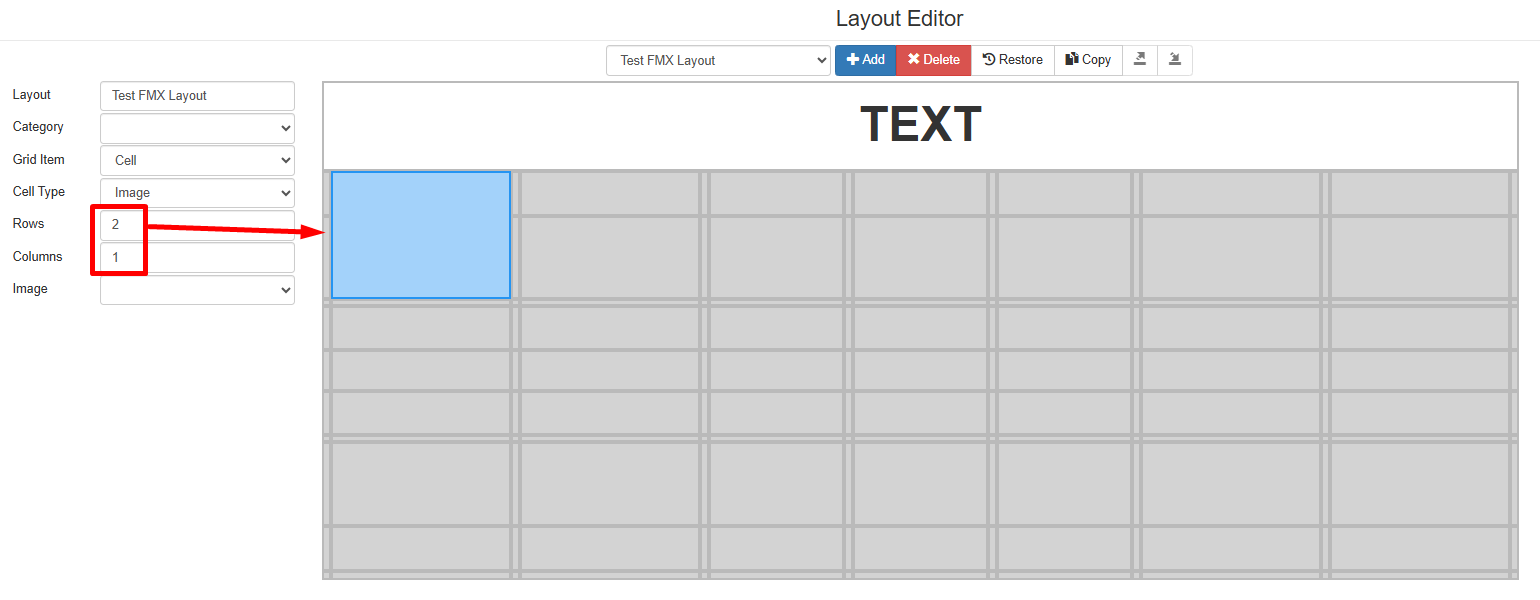Click the Columns input field
The width and height of the screenshot is (1540, 600).
click(197, 257)
